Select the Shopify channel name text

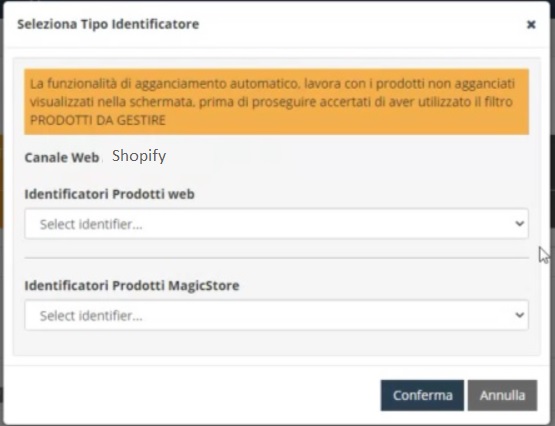coord(139,156)
